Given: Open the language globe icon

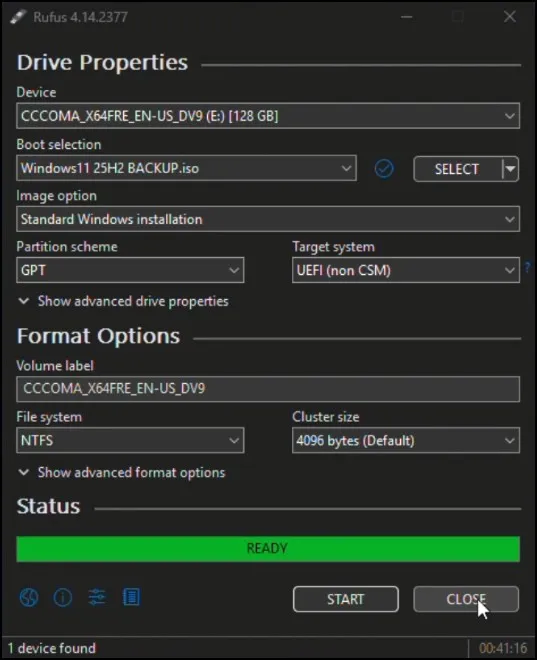Looking at the screenshot, I should [x=29, y=597].
